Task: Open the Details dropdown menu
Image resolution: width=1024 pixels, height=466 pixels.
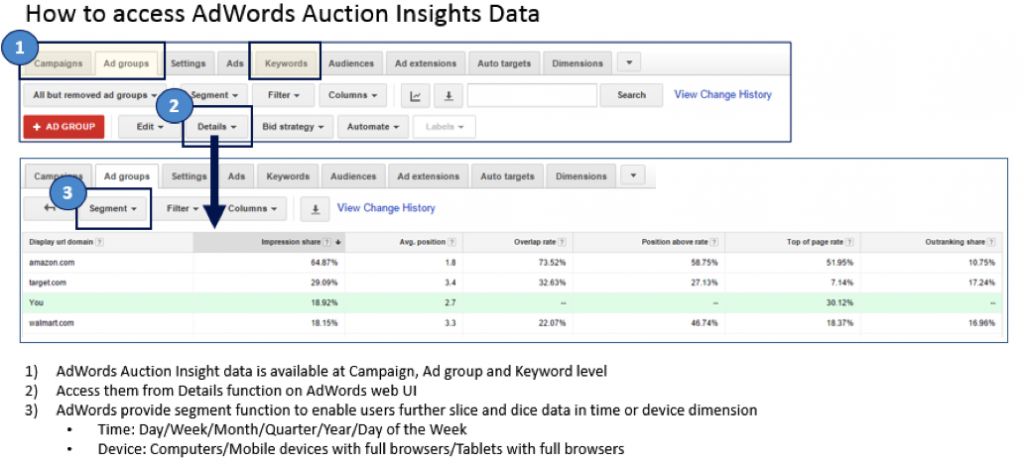Action: (x=217, y=127)
